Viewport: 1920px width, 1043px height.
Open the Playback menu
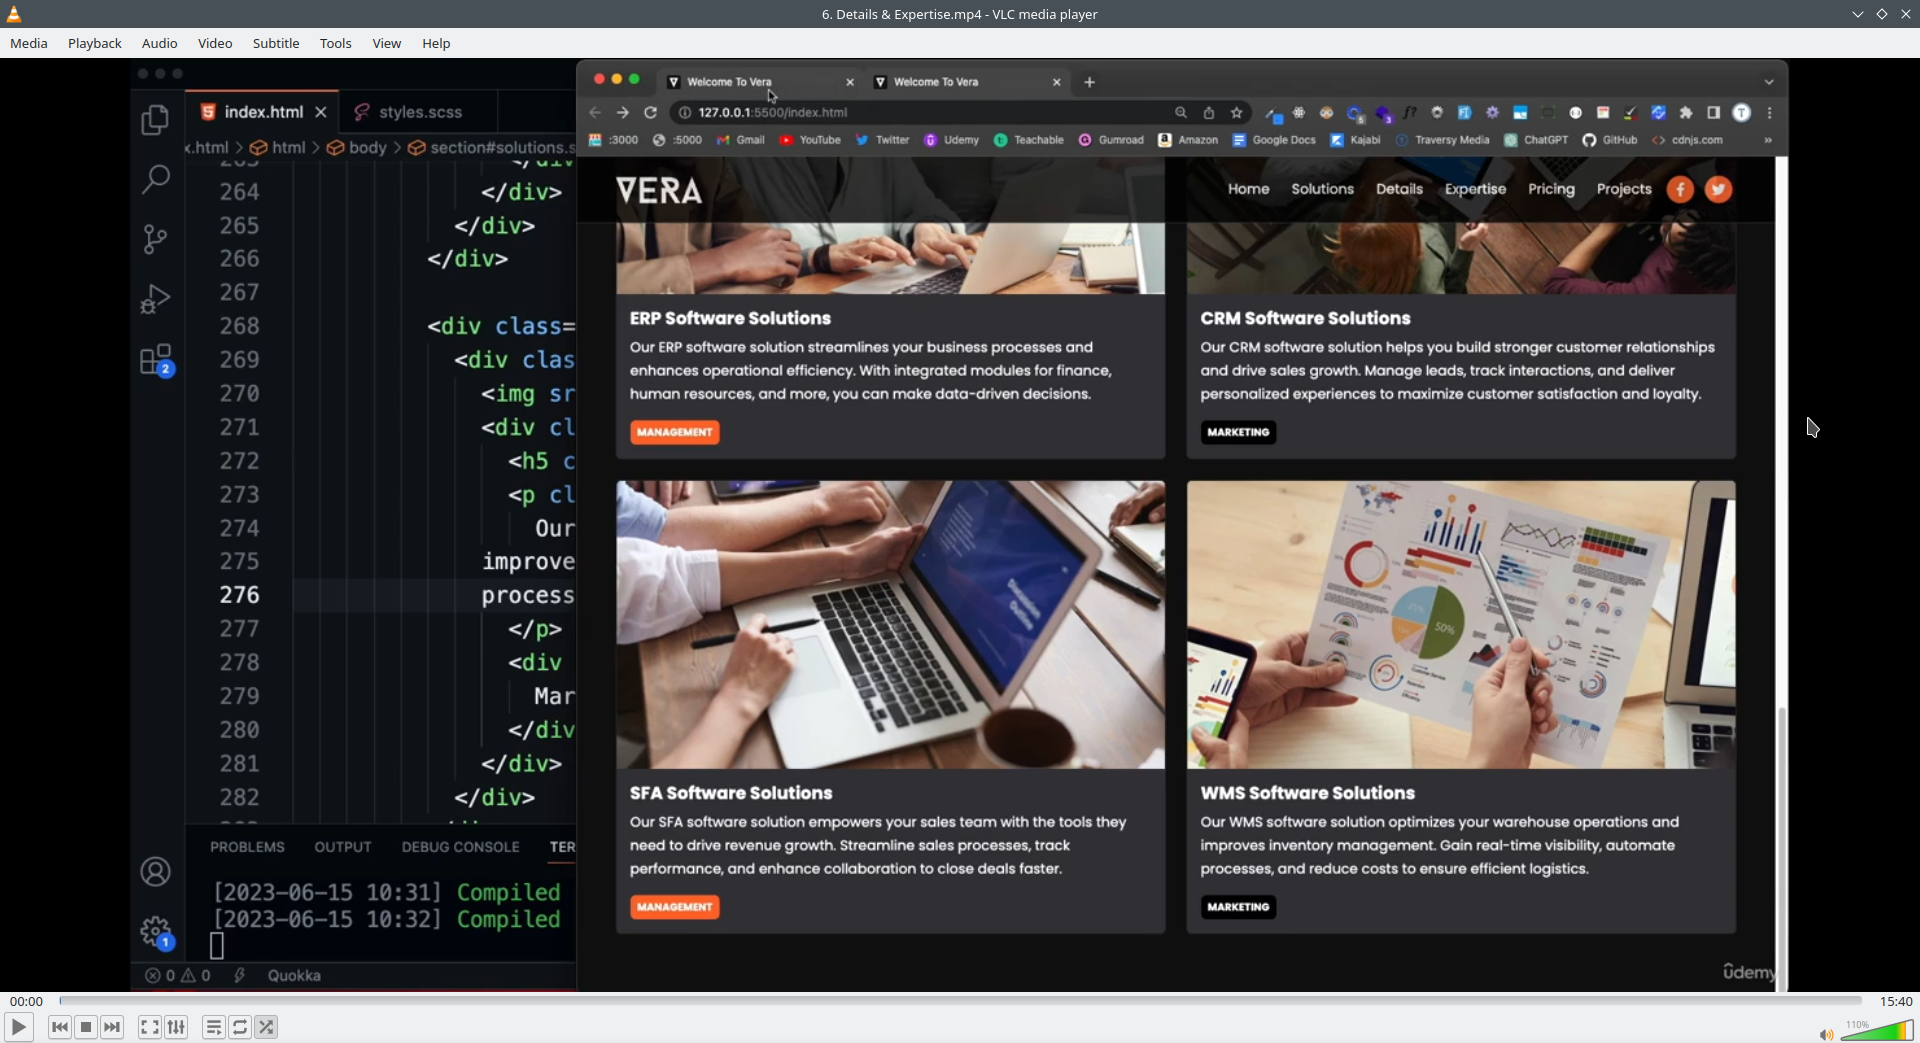(x=95, y=43)
